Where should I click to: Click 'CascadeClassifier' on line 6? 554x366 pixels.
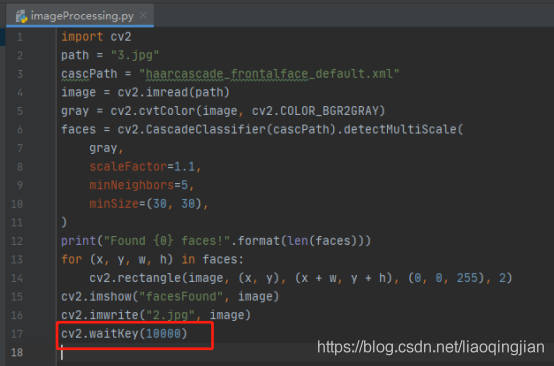click(205, 130)
